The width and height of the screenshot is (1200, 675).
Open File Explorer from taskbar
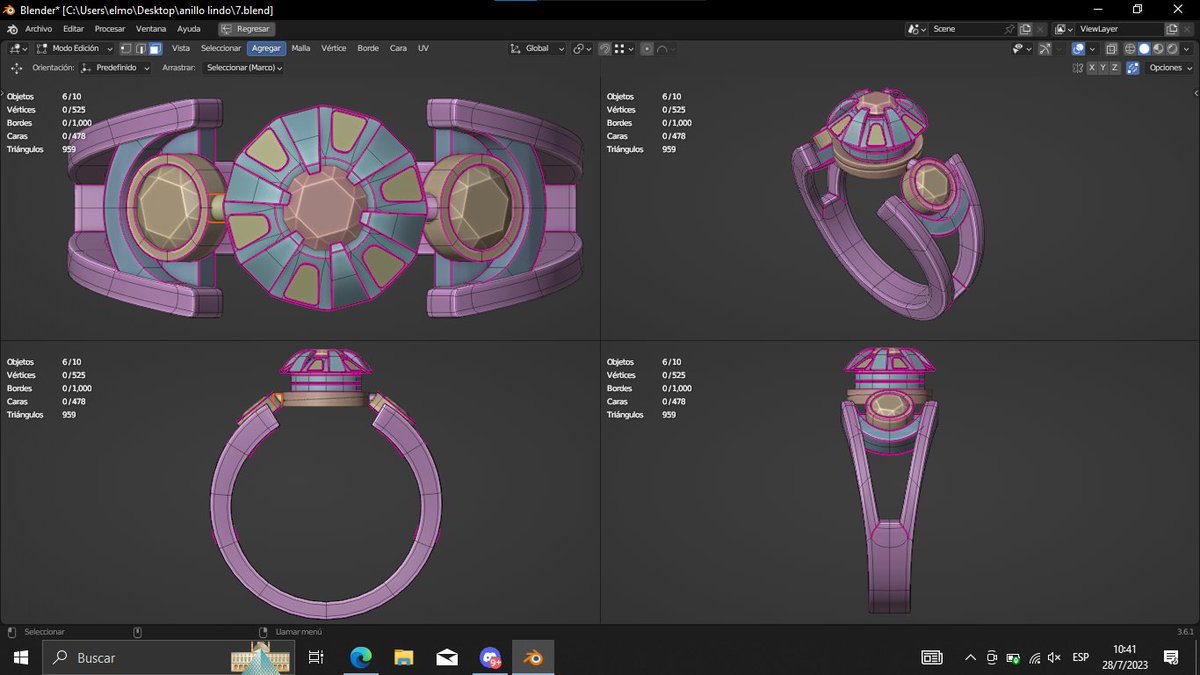[x=403, y=657]
